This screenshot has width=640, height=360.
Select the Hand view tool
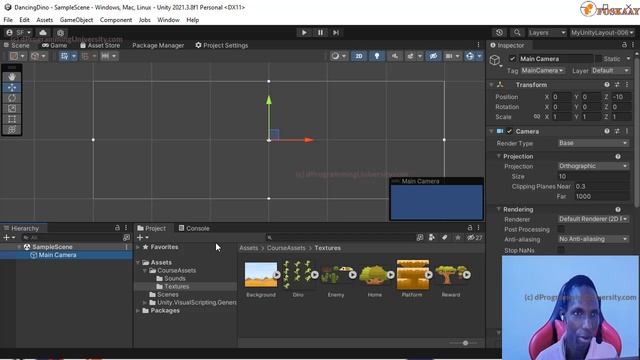click(x=12, y=77)
